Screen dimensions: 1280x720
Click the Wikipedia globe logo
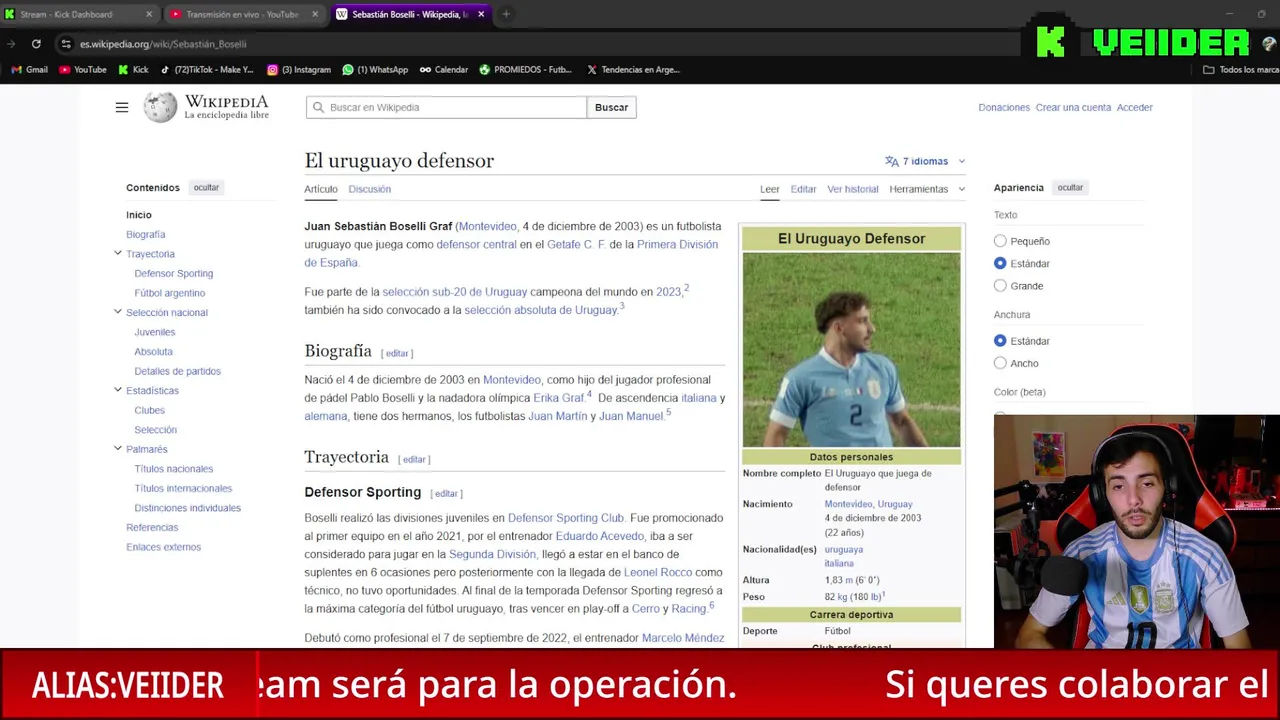tap(160, 107)
